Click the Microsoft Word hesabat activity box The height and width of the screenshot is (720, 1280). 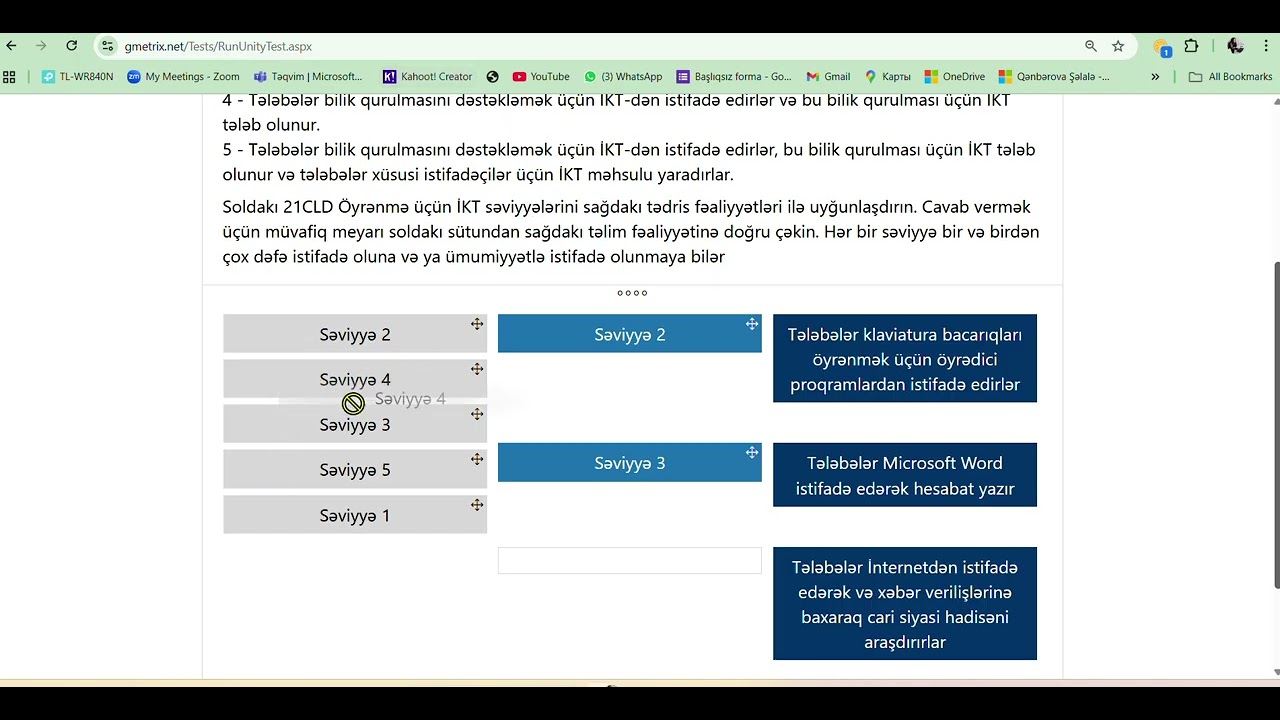(x=905, y=475)
